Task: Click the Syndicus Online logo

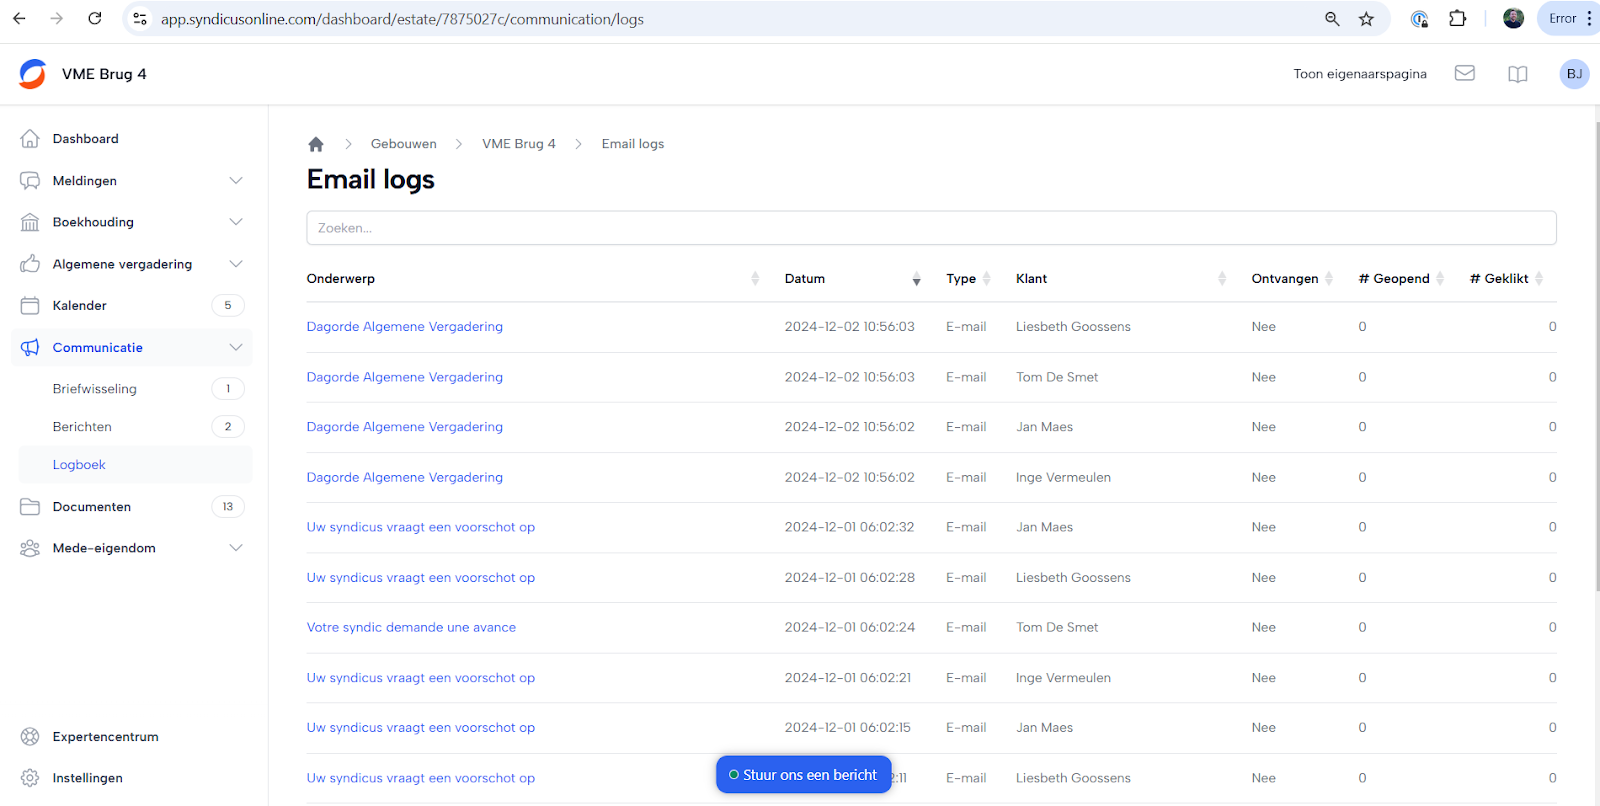Action: [x=33, y=74]
